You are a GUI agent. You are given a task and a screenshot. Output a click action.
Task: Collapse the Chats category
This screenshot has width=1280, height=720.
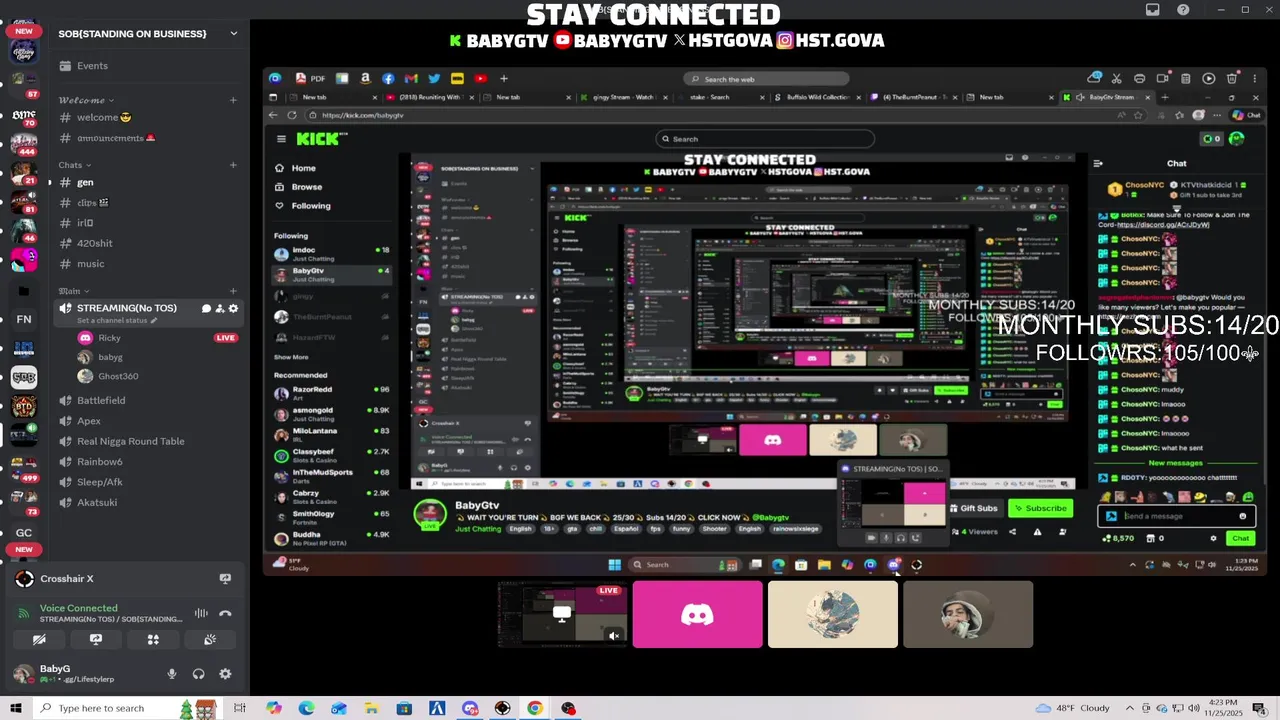(x=74, y=165)
